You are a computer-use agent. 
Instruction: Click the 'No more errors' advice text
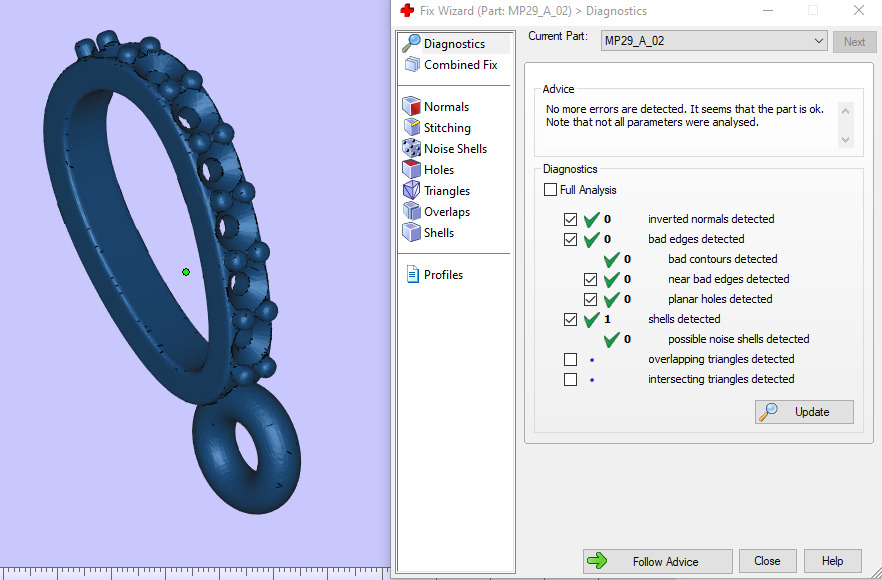[685, 115]
